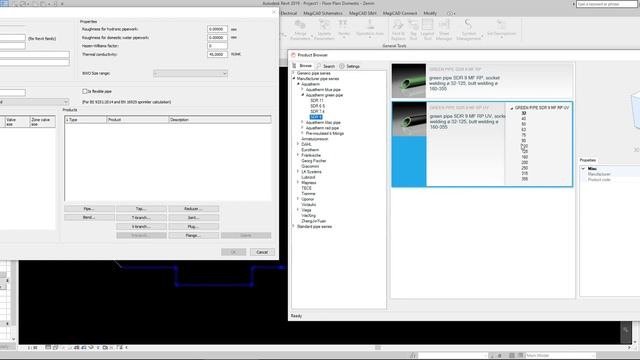Click the Bend... button
The image size is (640, 360).
coord(89,218)
